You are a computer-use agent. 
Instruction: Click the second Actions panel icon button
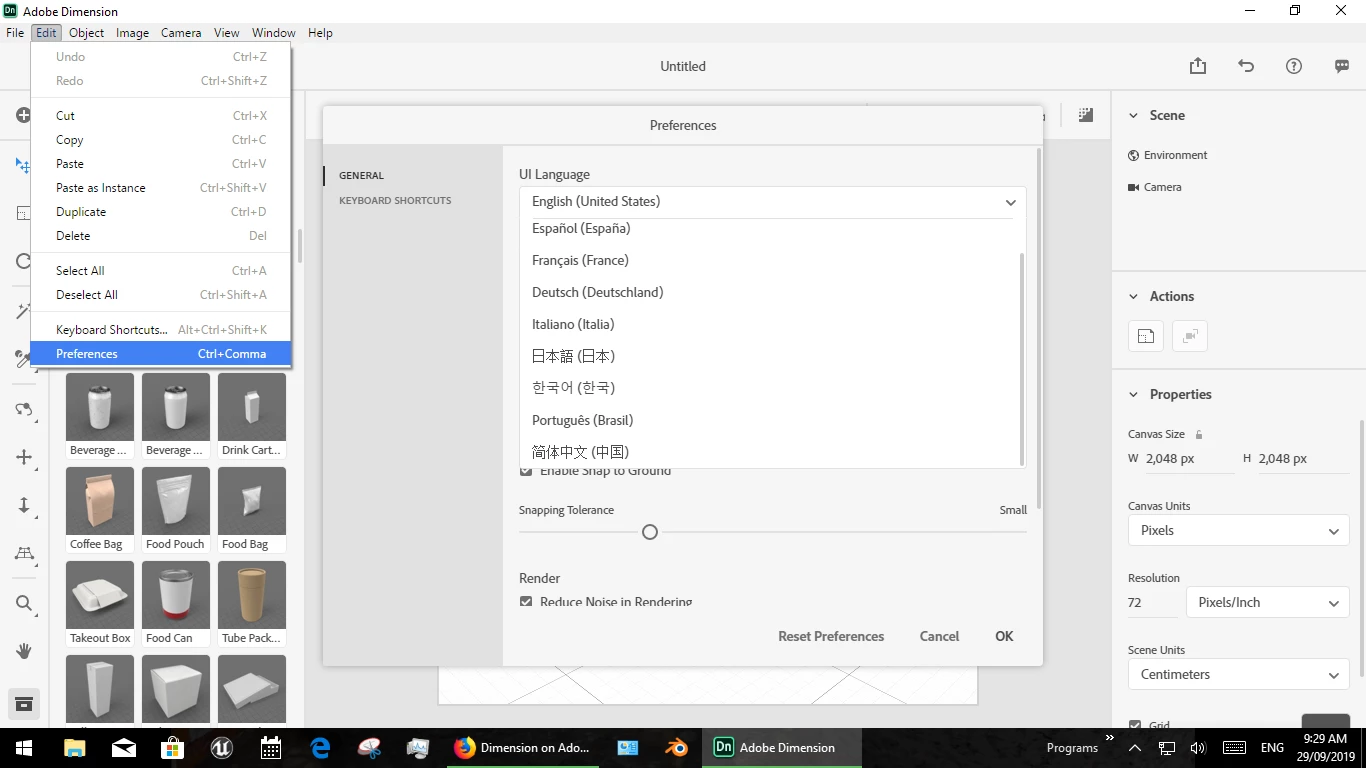[x=1190, y=336]
